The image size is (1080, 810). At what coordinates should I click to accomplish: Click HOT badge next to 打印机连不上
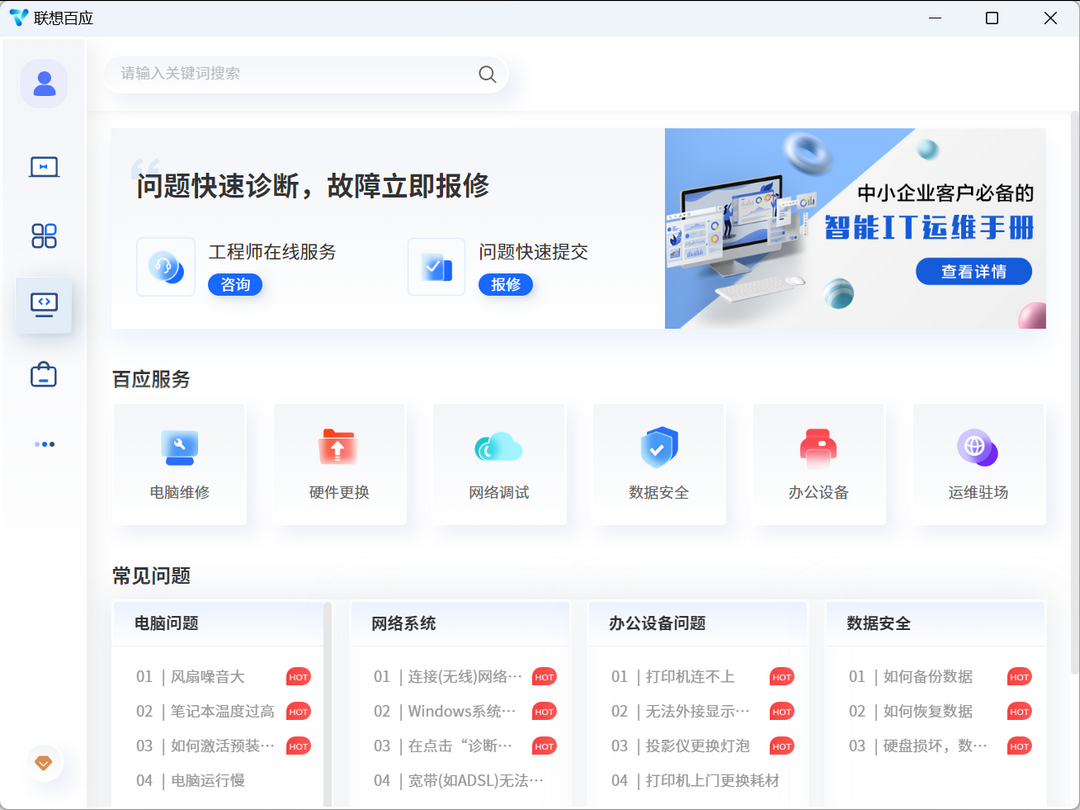point(782,677)
